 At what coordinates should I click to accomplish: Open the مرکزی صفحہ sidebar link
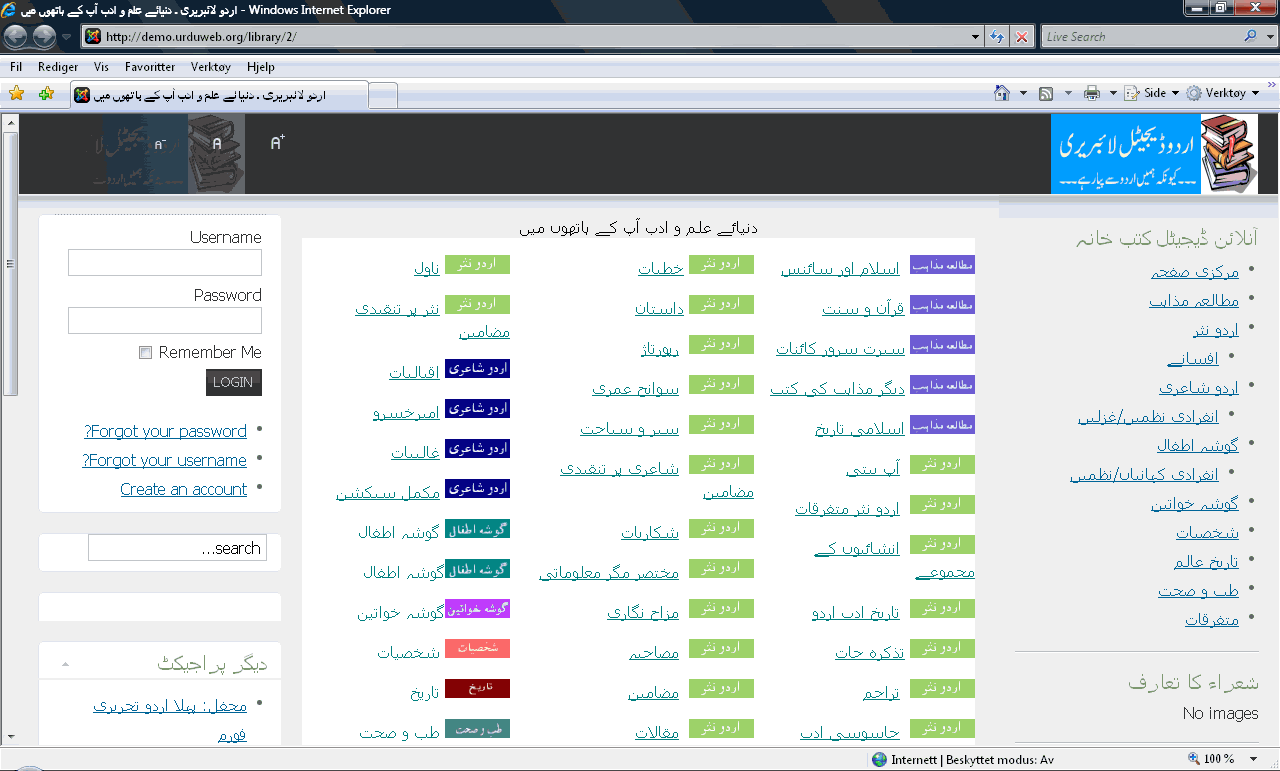[1194, 271]
